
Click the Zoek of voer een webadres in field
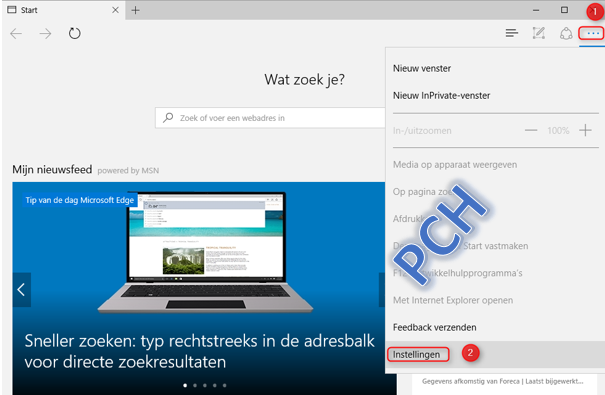point(270,118)
